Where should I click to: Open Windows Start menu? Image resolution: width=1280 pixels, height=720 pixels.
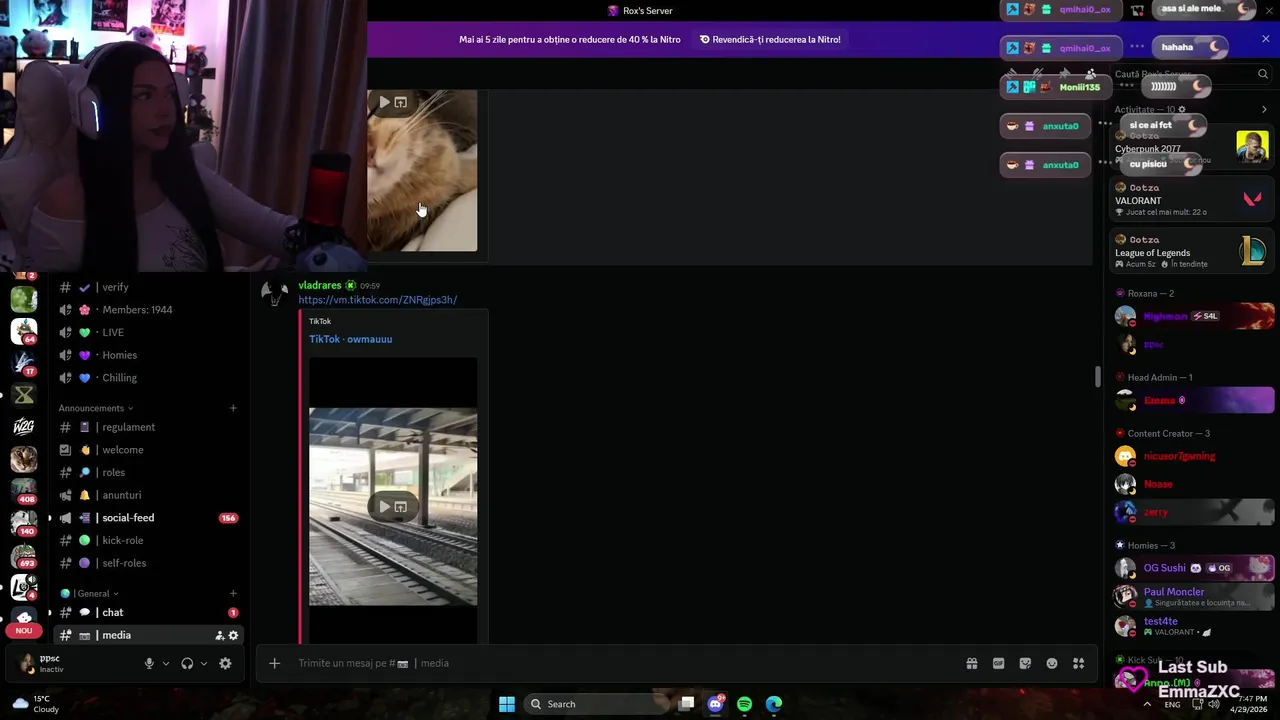click(x=507, y=704)
